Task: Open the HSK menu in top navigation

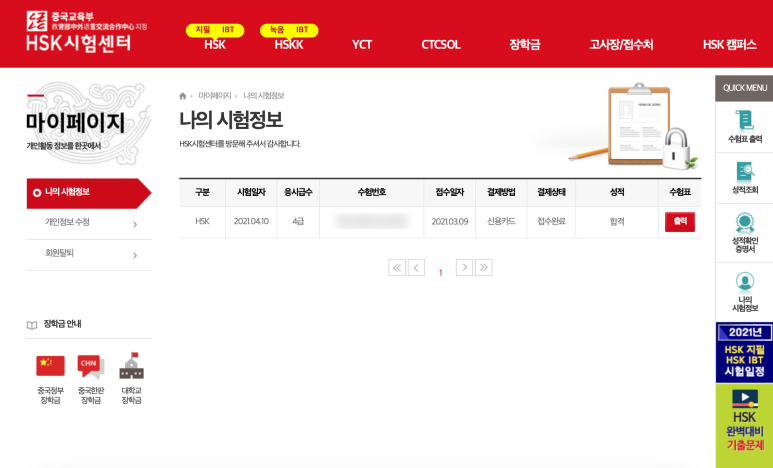Action: 215,45
